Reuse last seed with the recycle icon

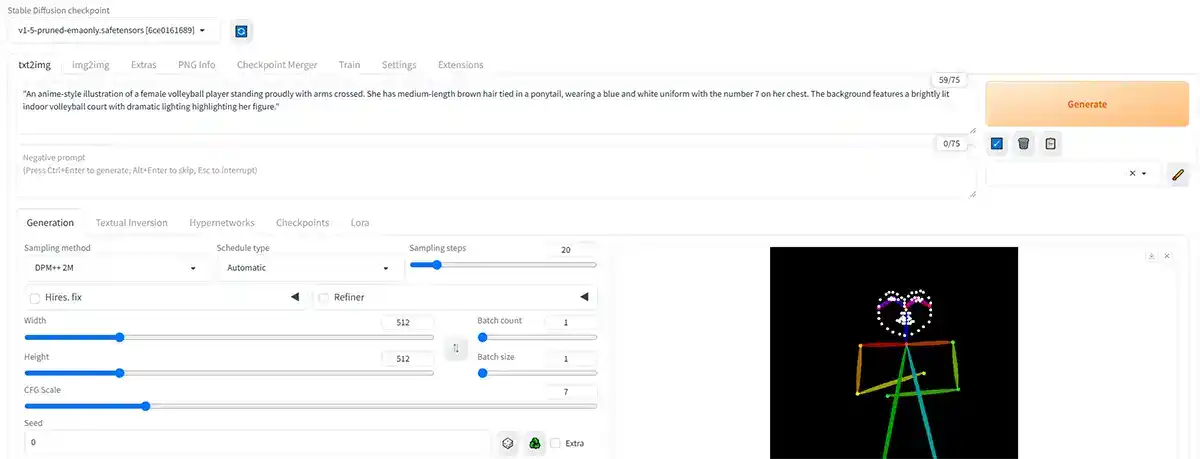[535, 443]
